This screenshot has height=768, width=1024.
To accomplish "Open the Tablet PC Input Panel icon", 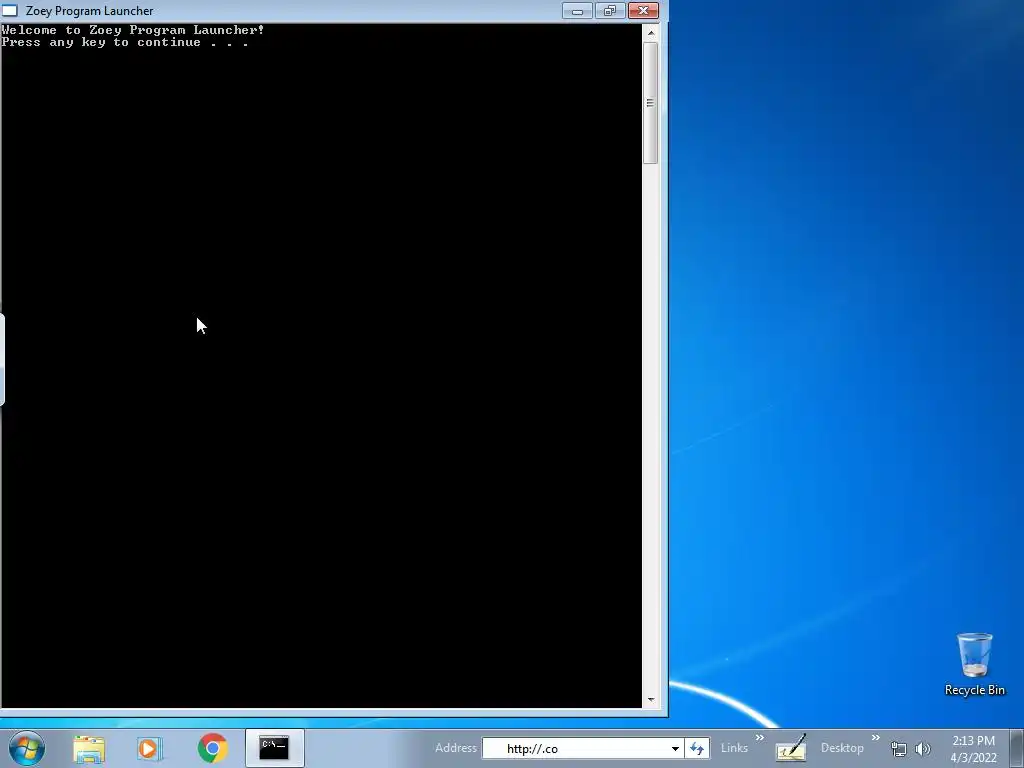I will tap(791, 748).
